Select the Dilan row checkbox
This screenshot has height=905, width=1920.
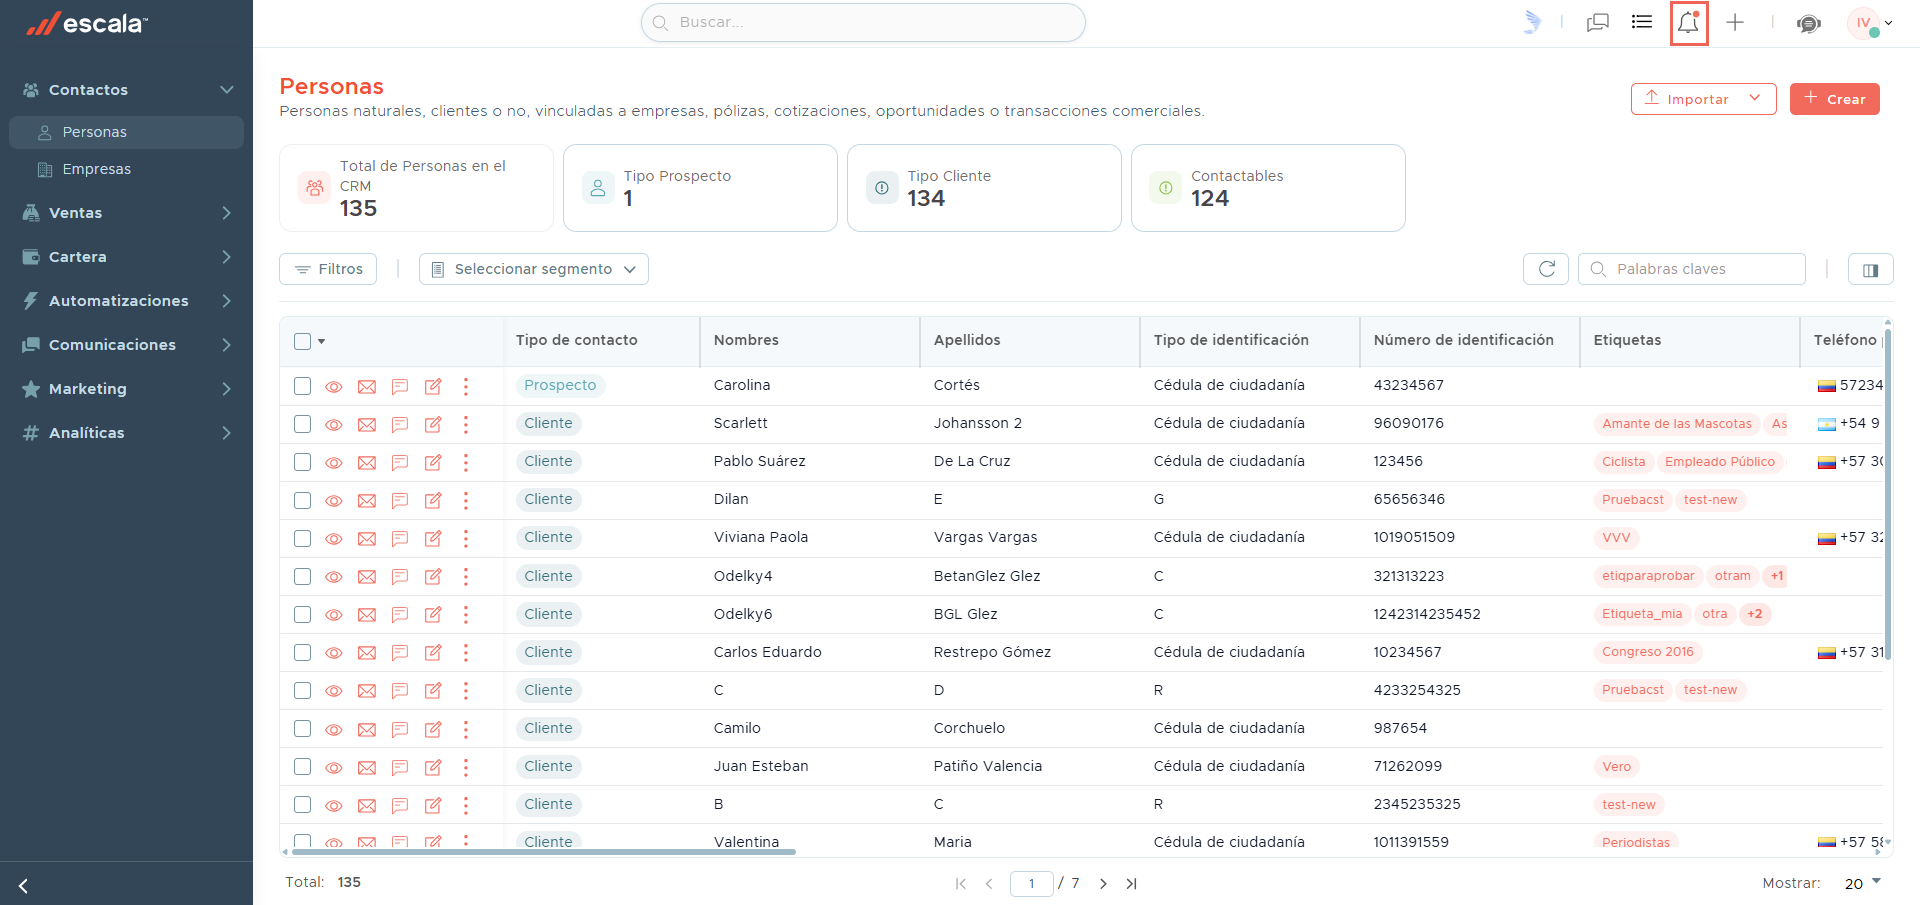303,500
